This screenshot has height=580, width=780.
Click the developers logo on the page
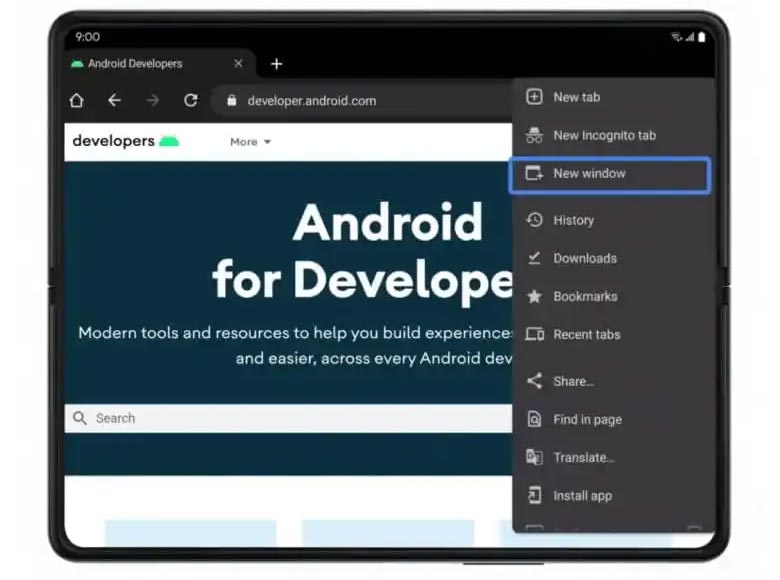[125, 141]
